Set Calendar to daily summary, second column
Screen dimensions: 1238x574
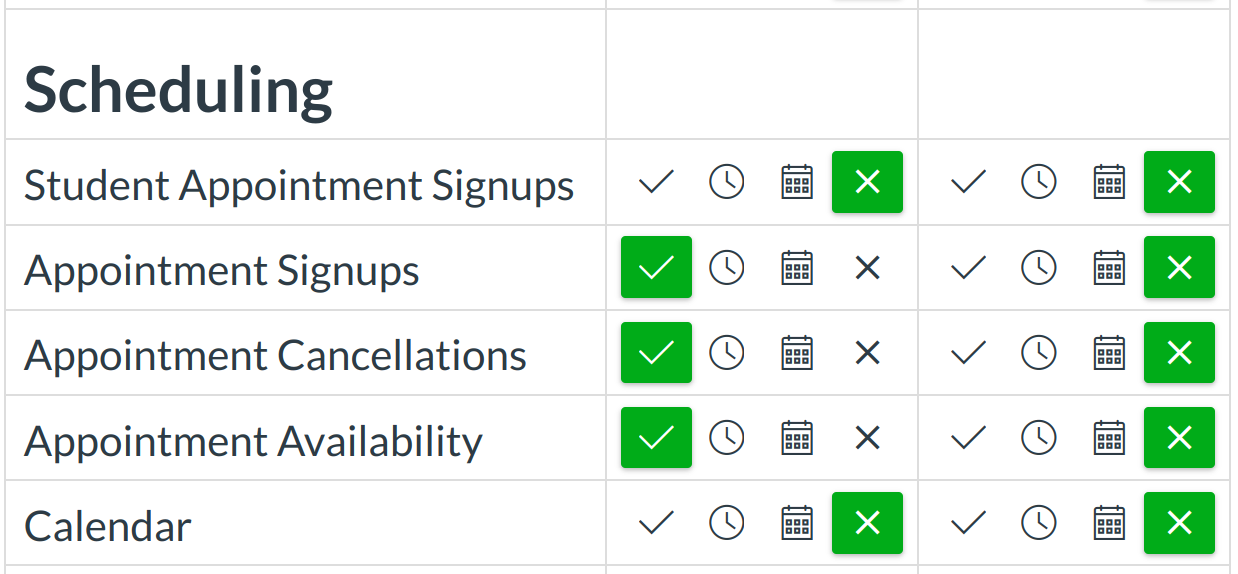pos(1039,522)
